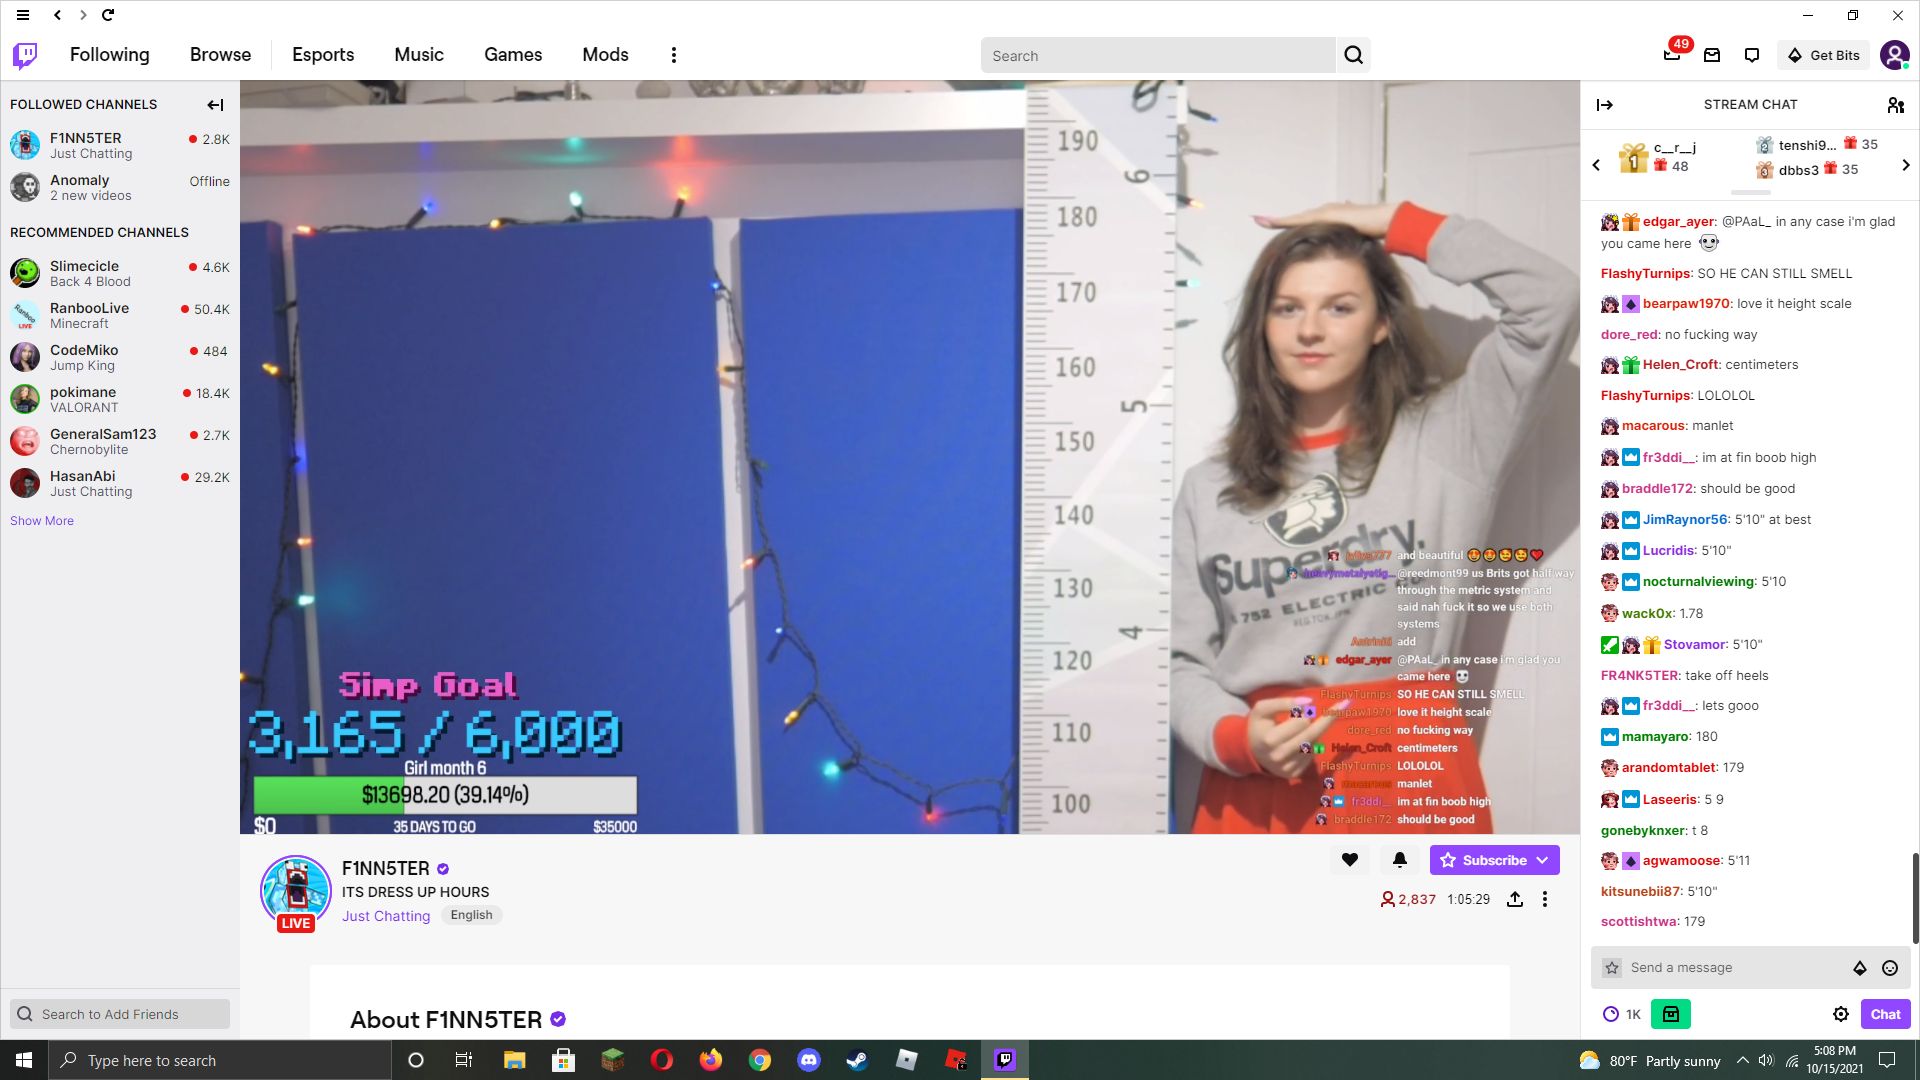The height and width of the screenshot is (1080, 1920).
Task: Open whispers speech bubble icon
Action: (1751, 55)
